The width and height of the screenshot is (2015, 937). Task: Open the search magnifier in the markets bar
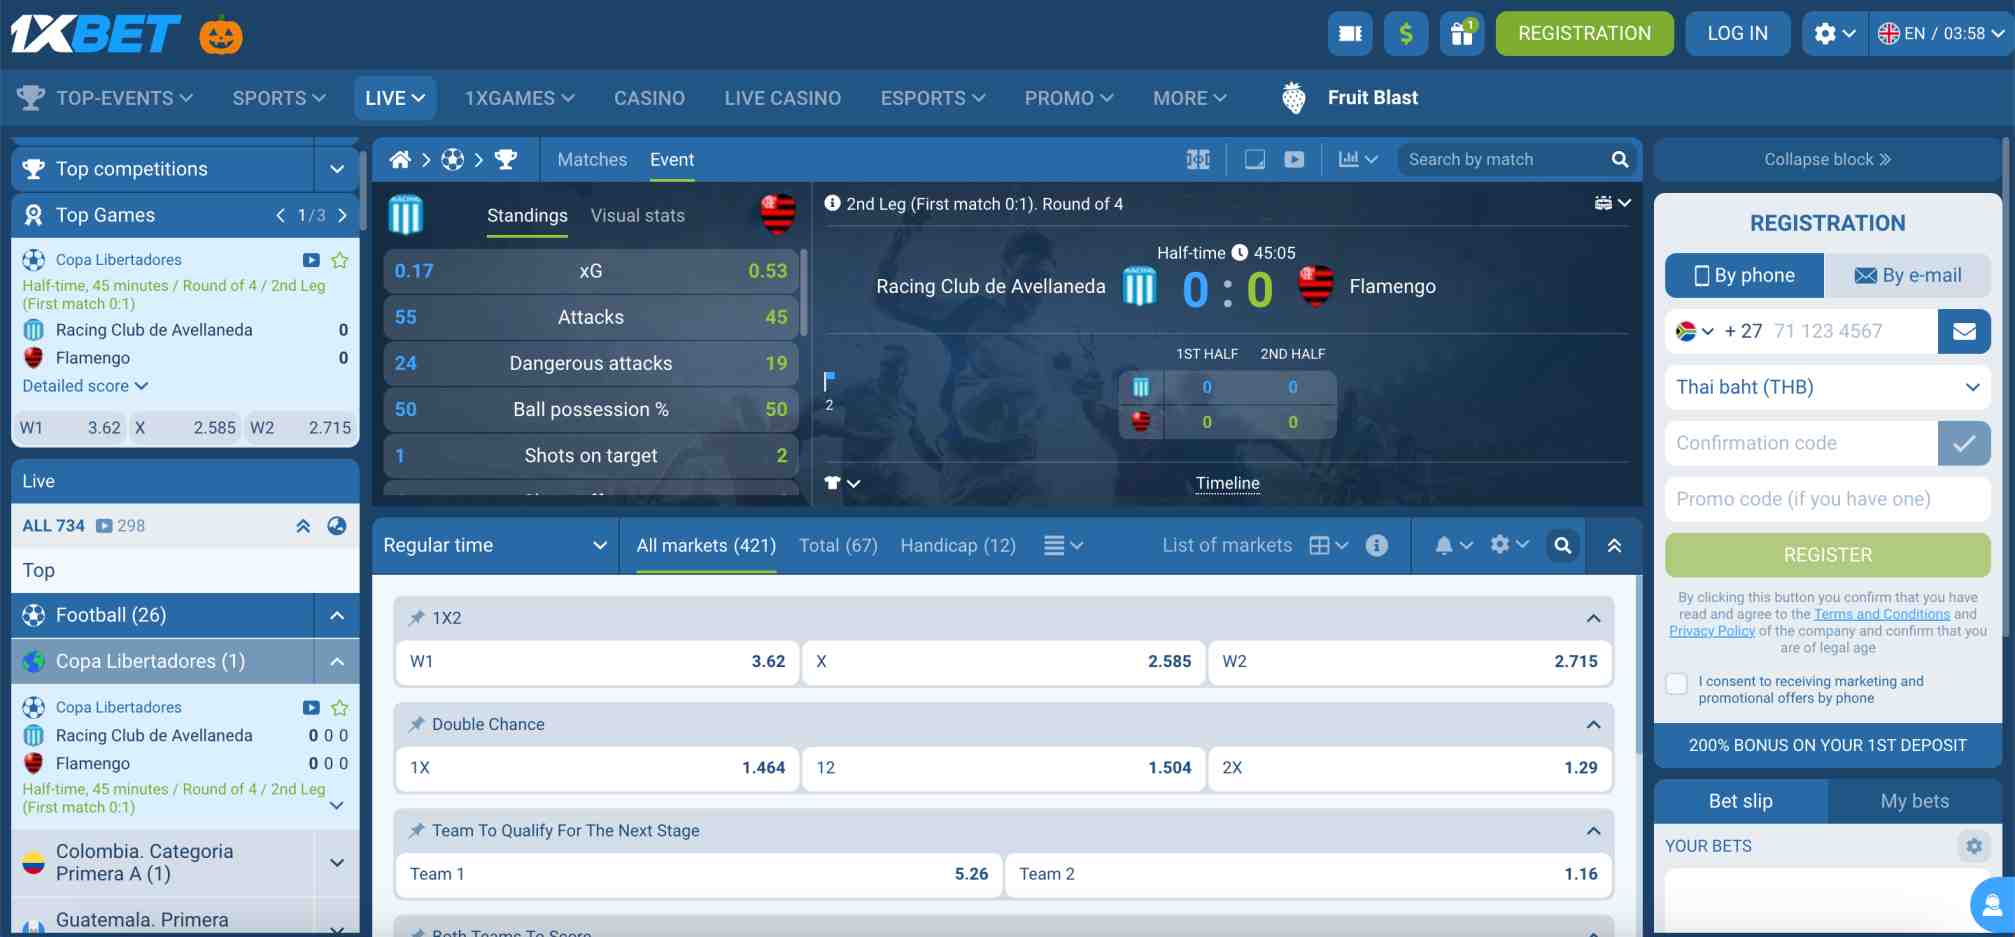point(1562,546)
